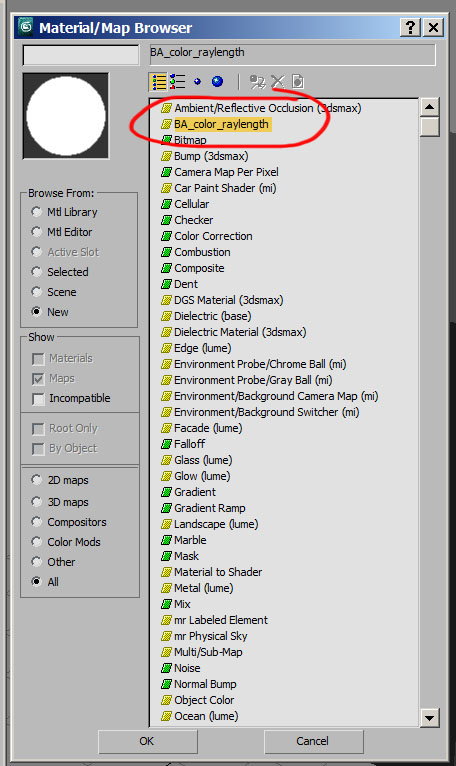Click the icon beside Bitmap map

click(x=167, y=140)
